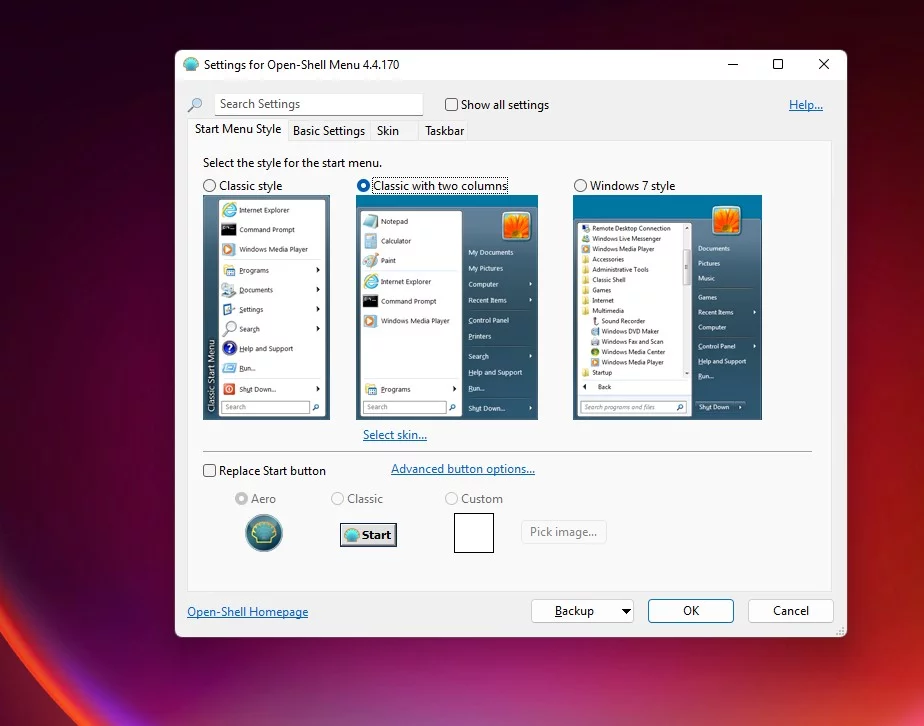
Task: Choose the Windows 7 style radio button
Action: [580, 186]
